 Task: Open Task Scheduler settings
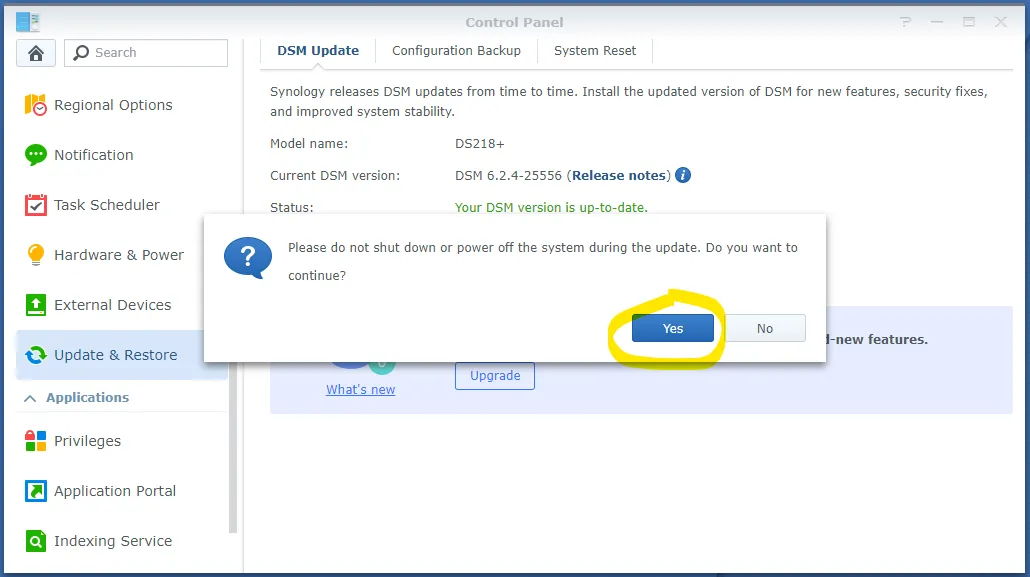(122, 205)
